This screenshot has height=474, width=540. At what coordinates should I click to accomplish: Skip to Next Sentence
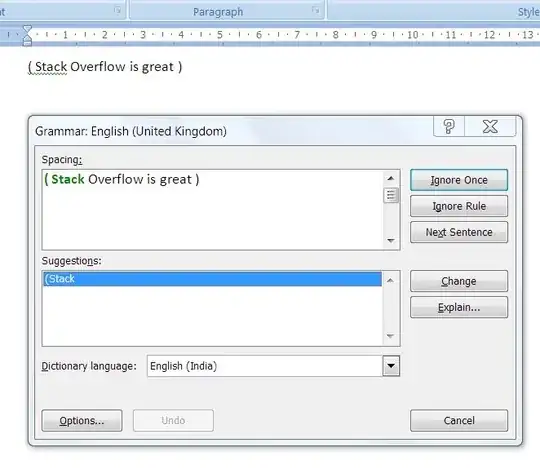click(x=459, y=232)
